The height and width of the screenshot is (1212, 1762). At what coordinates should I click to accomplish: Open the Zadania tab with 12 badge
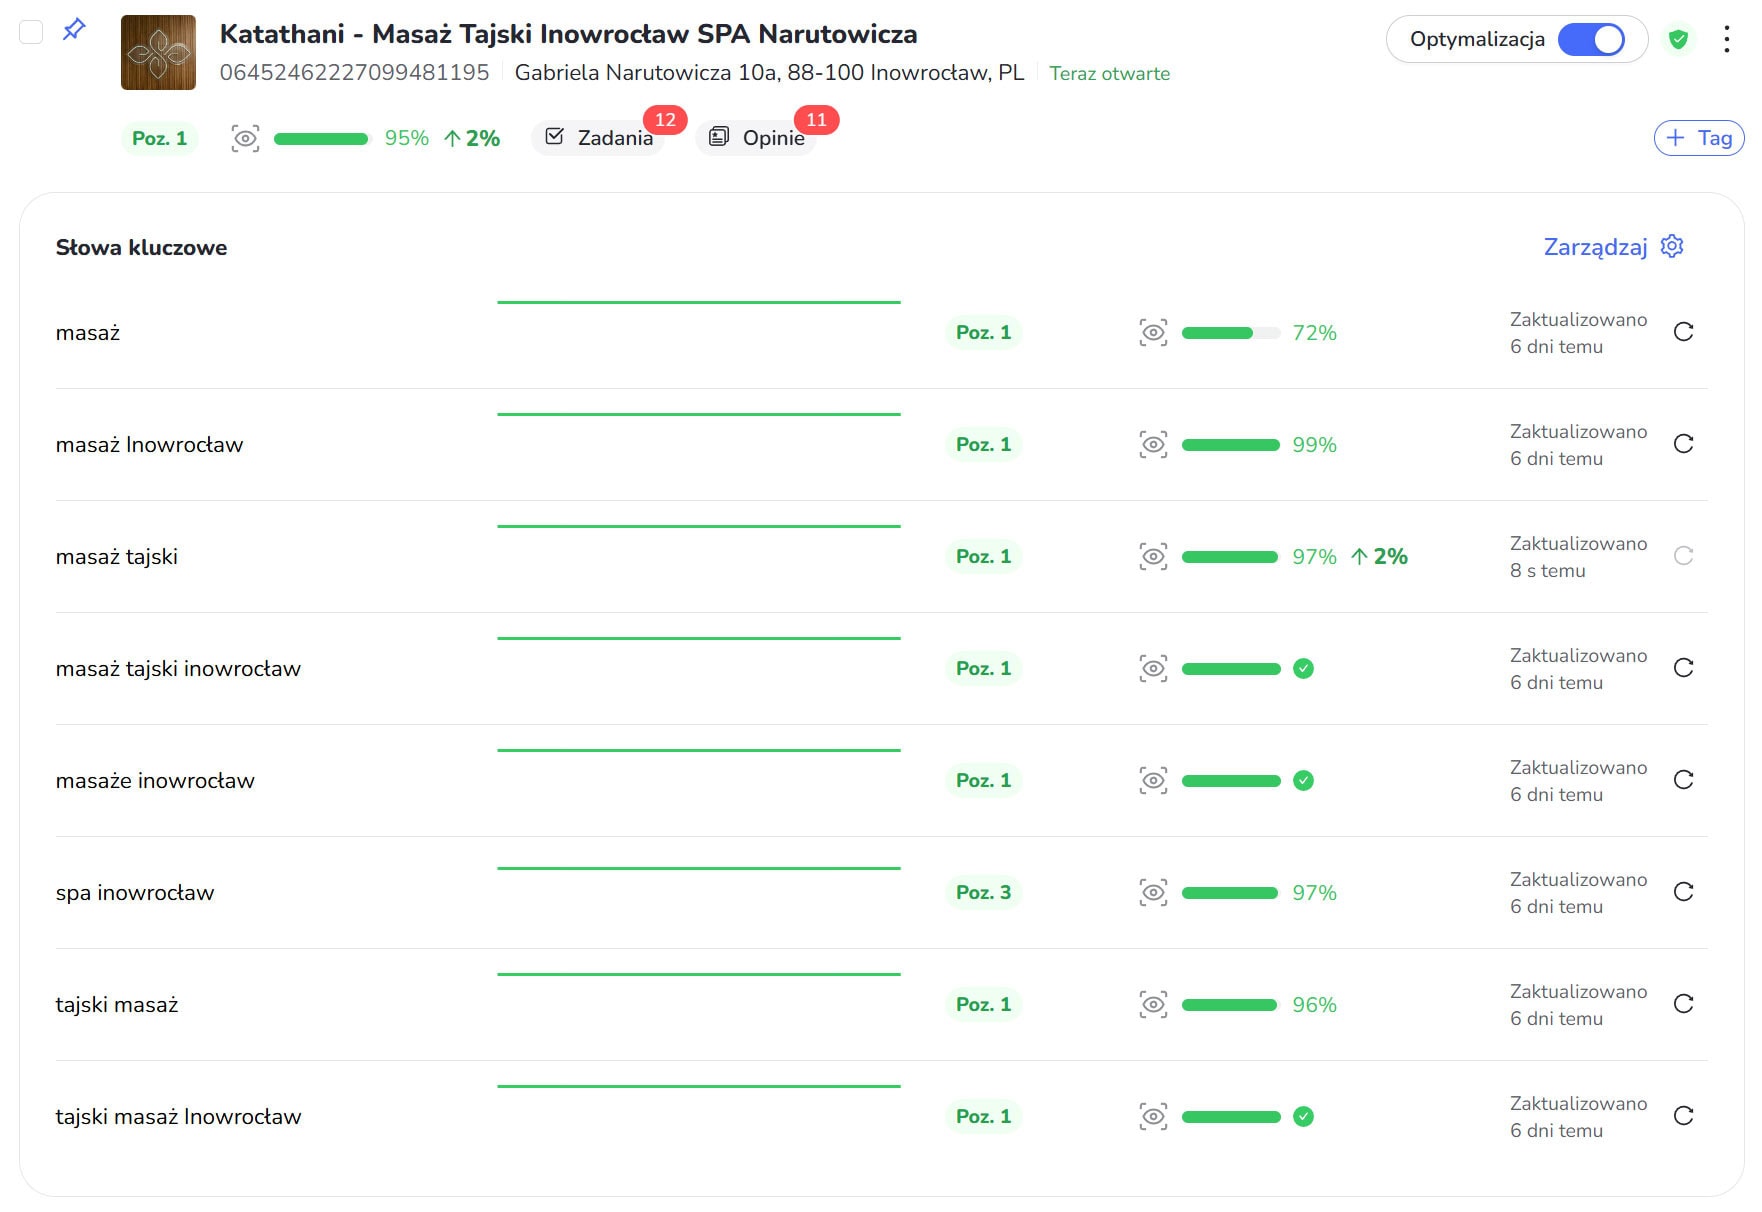coord(600,138)
